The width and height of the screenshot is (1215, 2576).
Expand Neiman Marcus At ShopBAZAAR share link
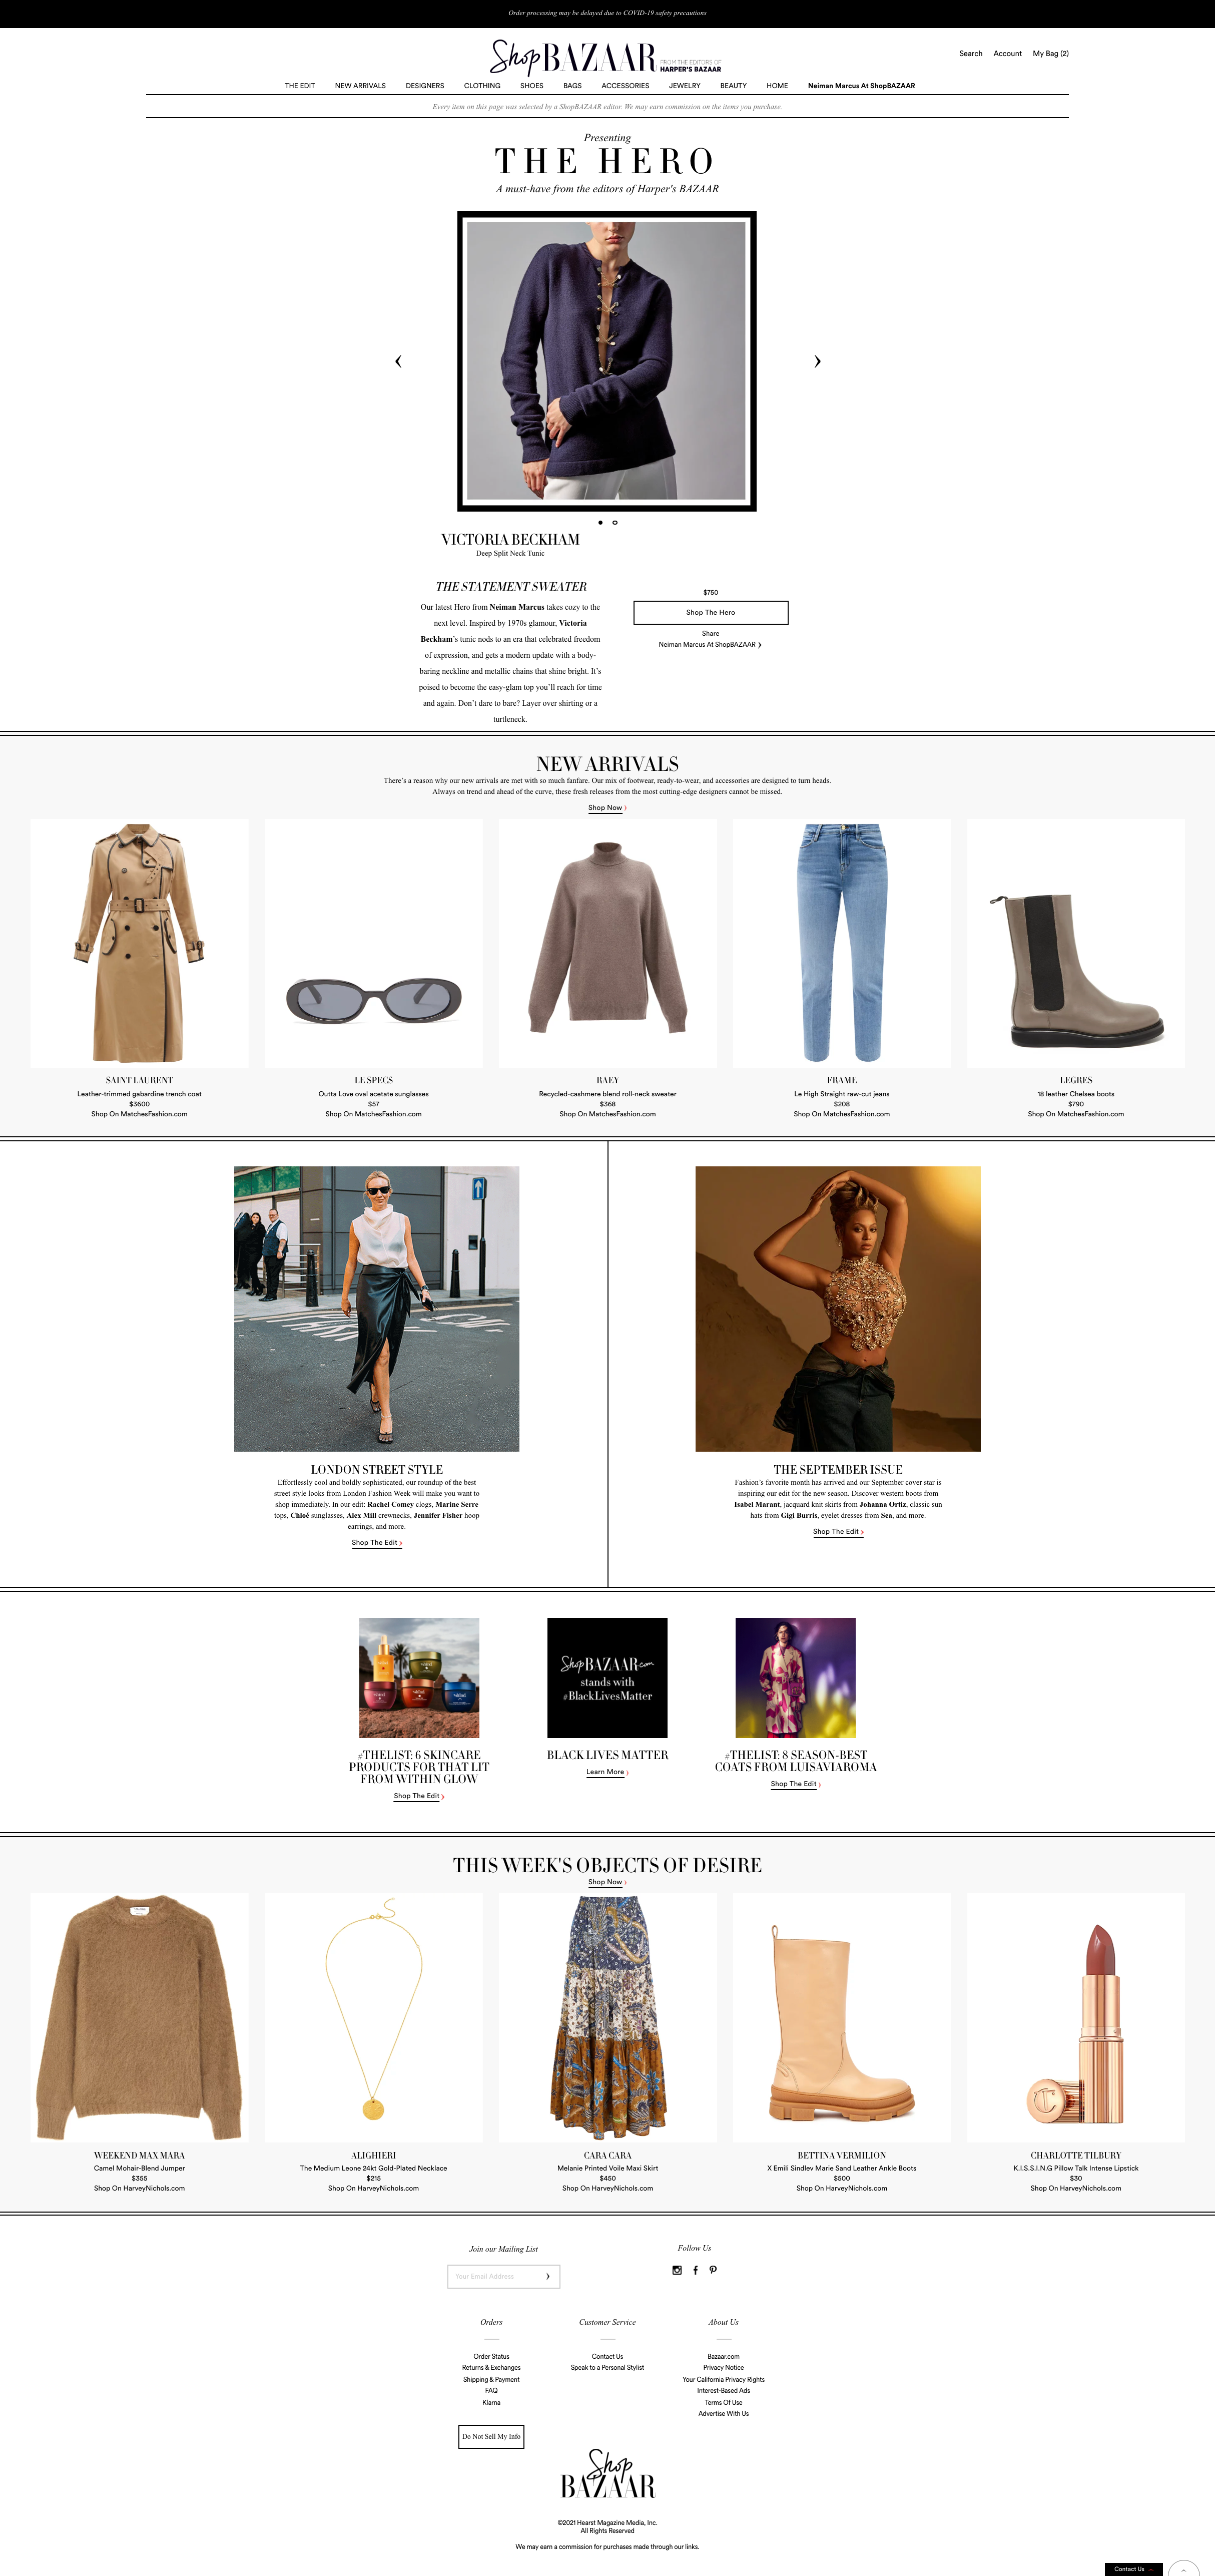point(710,645)
